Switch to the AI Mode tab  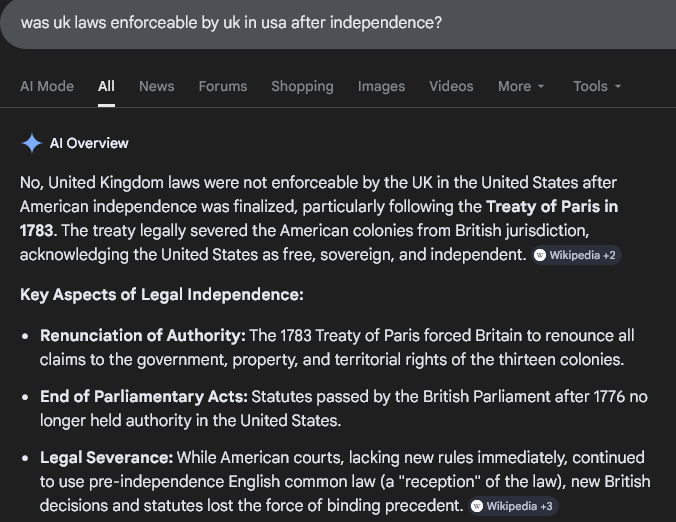47,86
